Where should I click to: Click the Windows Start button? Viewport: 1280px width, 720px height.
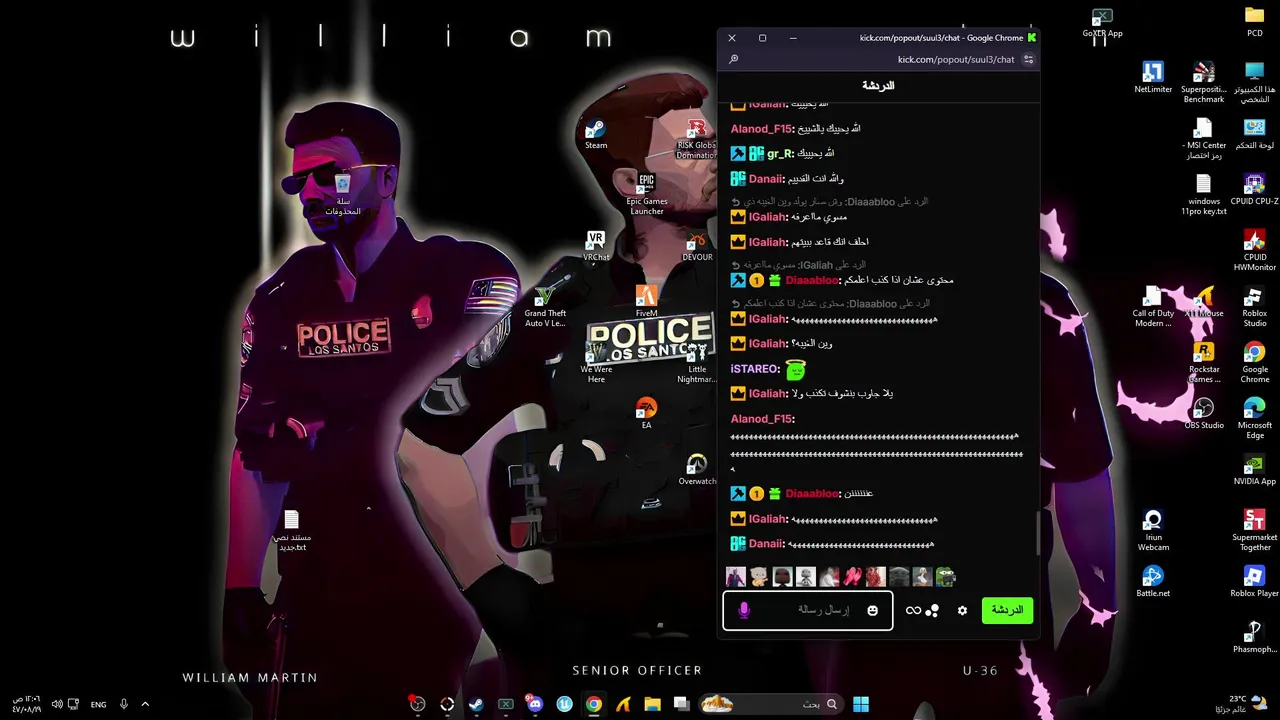coord(861,704)
